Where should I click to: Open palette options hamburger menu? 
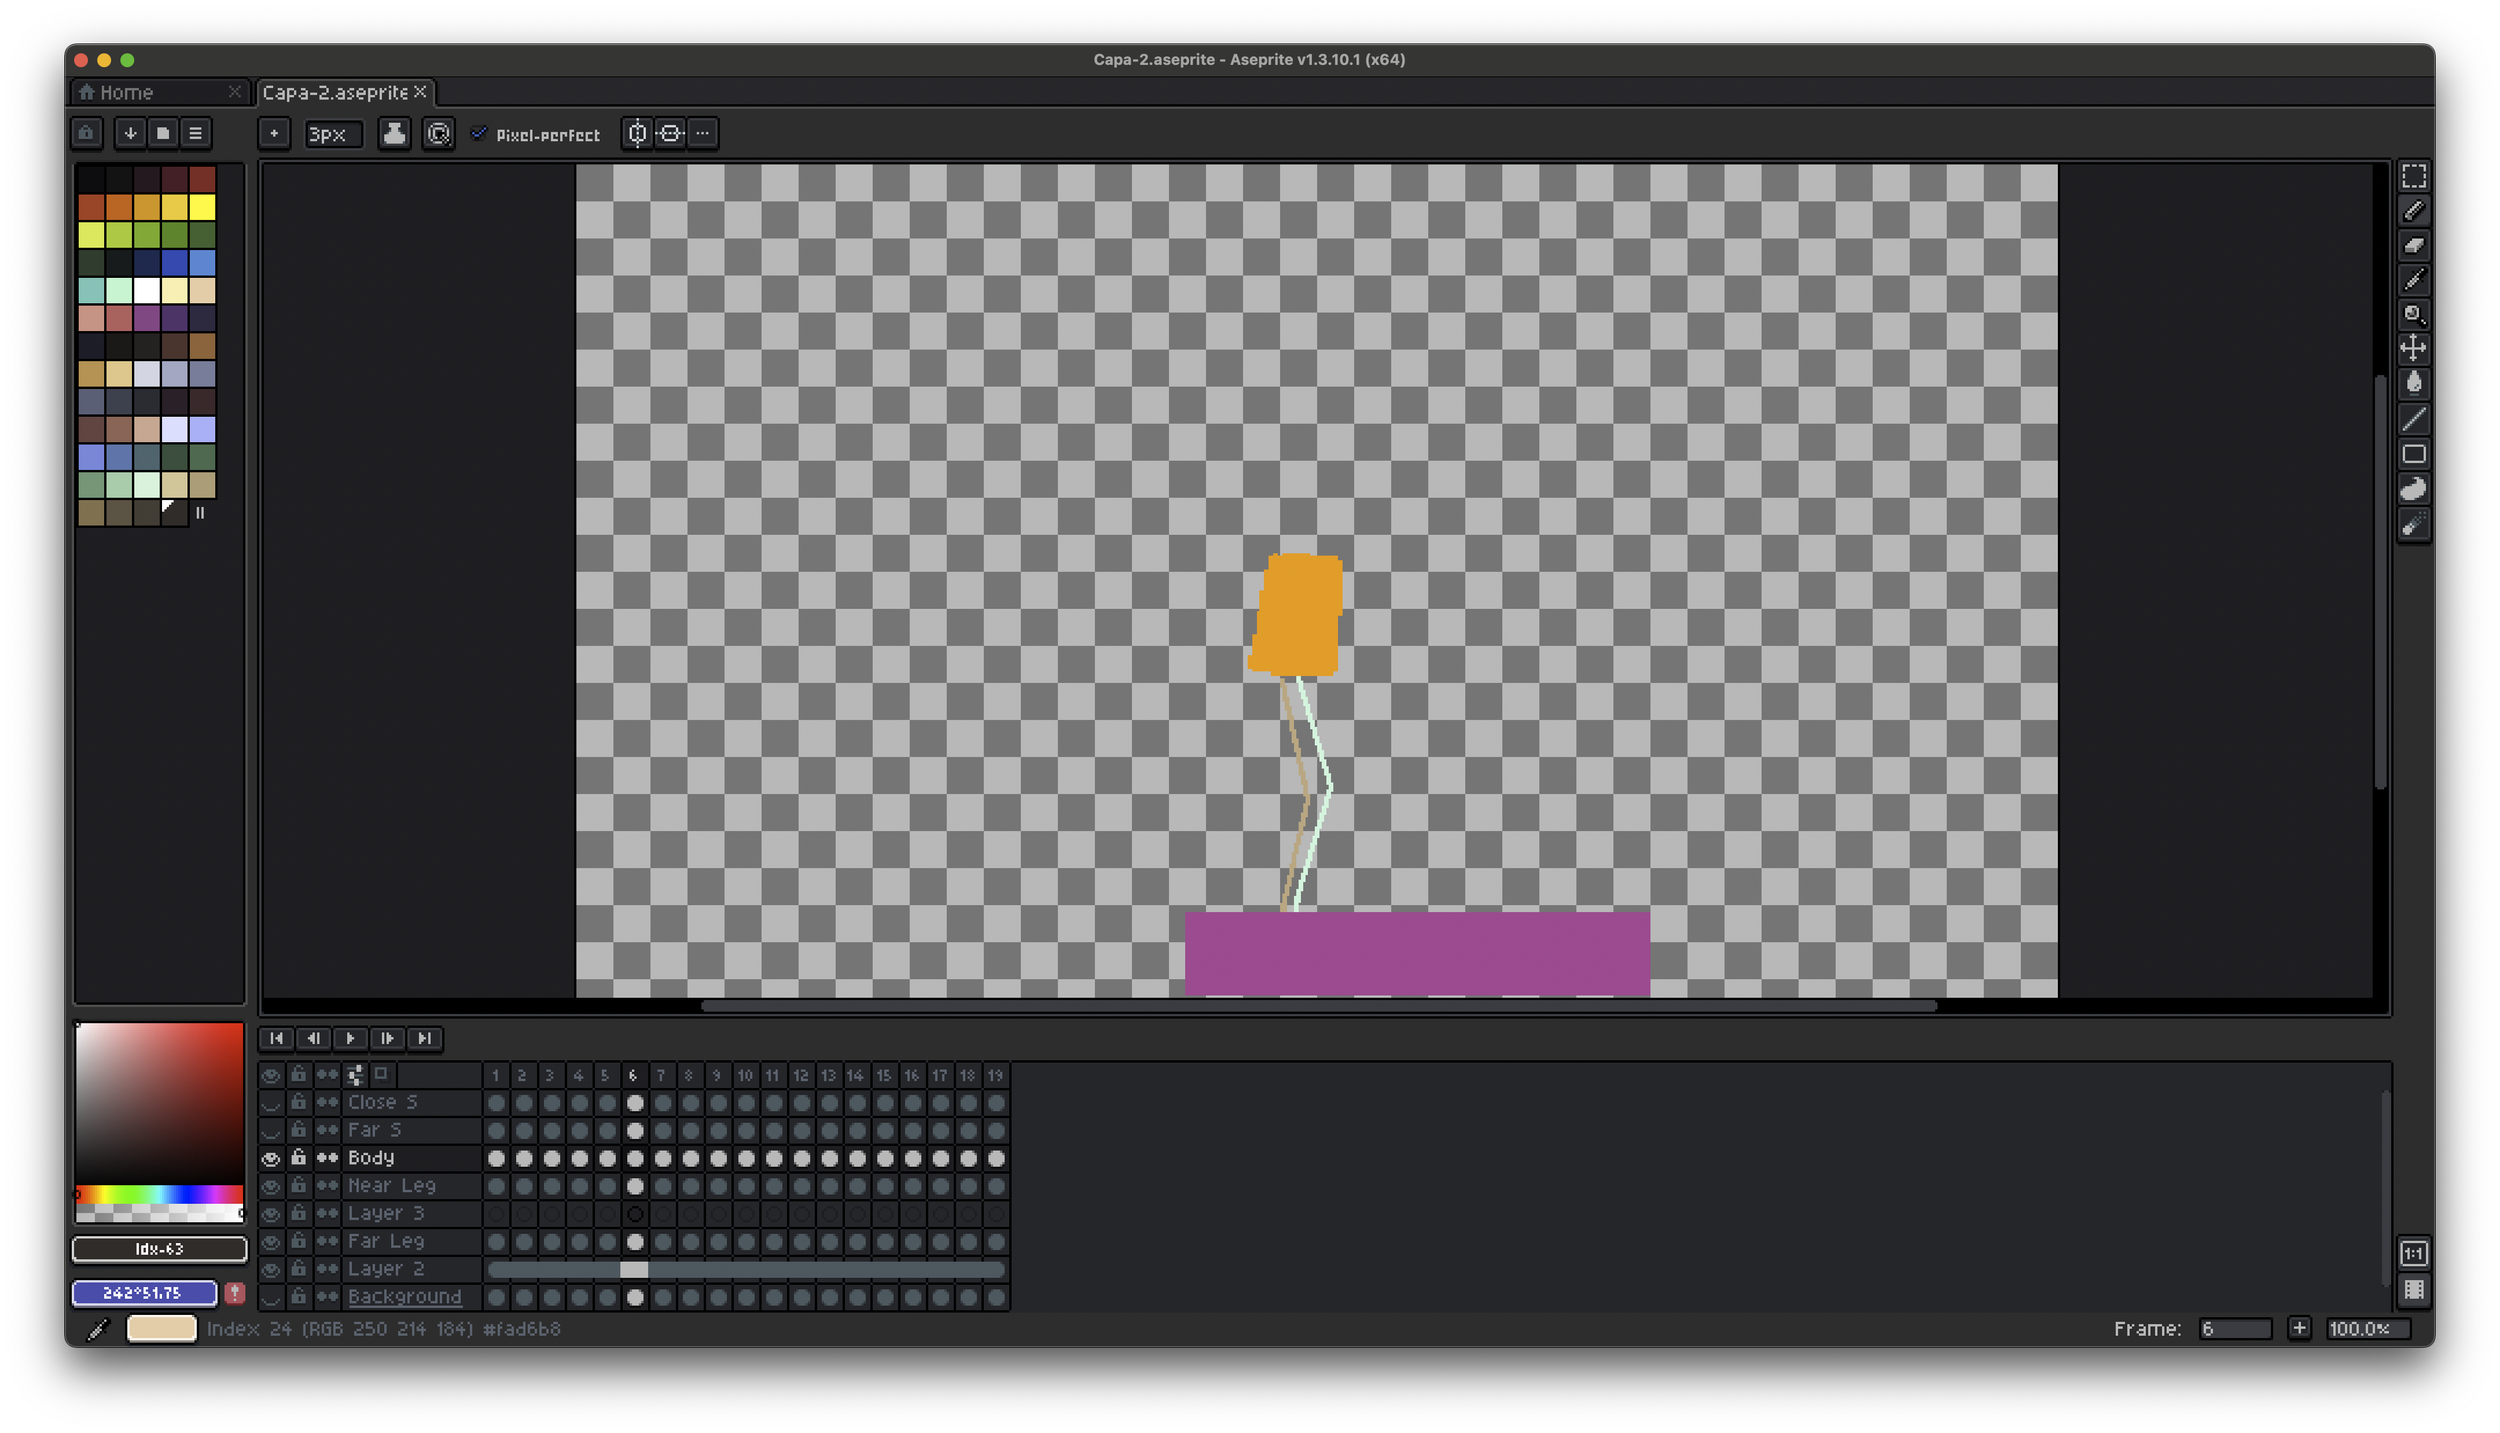click(196, 133)
